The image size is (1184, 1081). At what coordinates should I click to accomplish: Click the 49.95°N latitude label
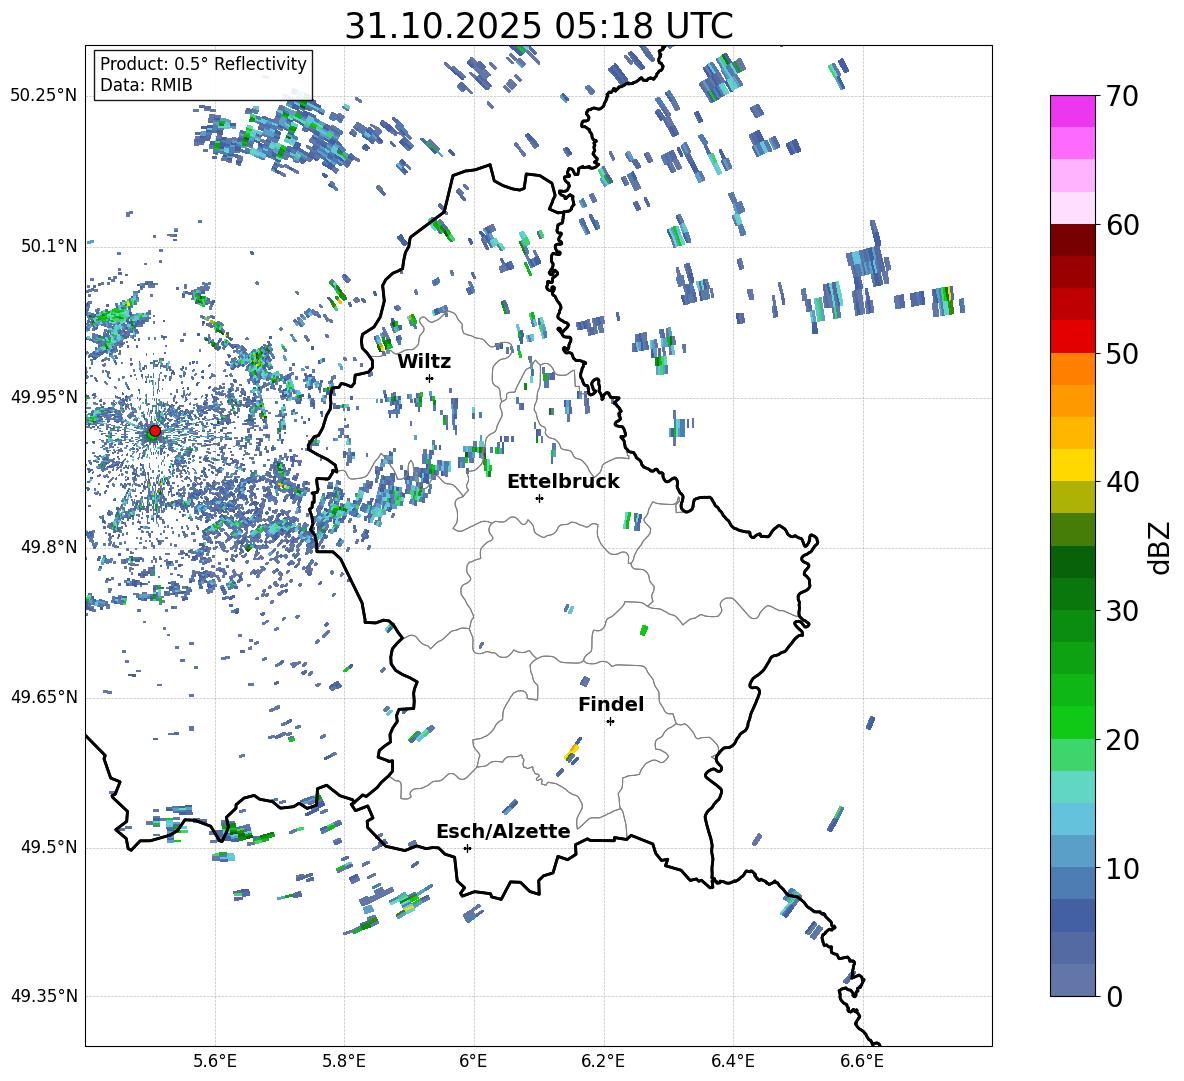[x=44, y=396]
